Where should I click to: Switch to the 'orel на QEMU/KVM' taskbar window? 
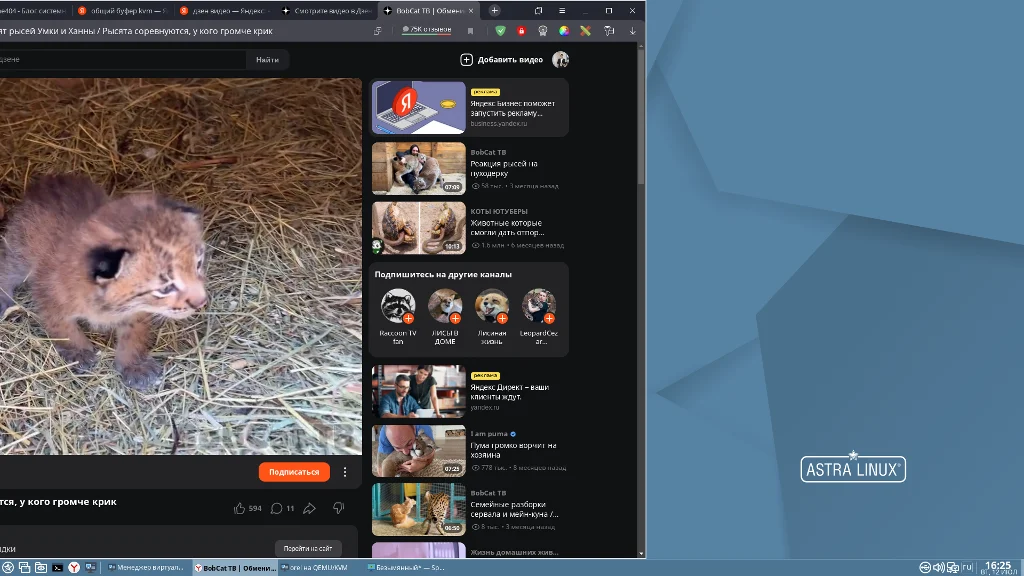click(320, 568)
